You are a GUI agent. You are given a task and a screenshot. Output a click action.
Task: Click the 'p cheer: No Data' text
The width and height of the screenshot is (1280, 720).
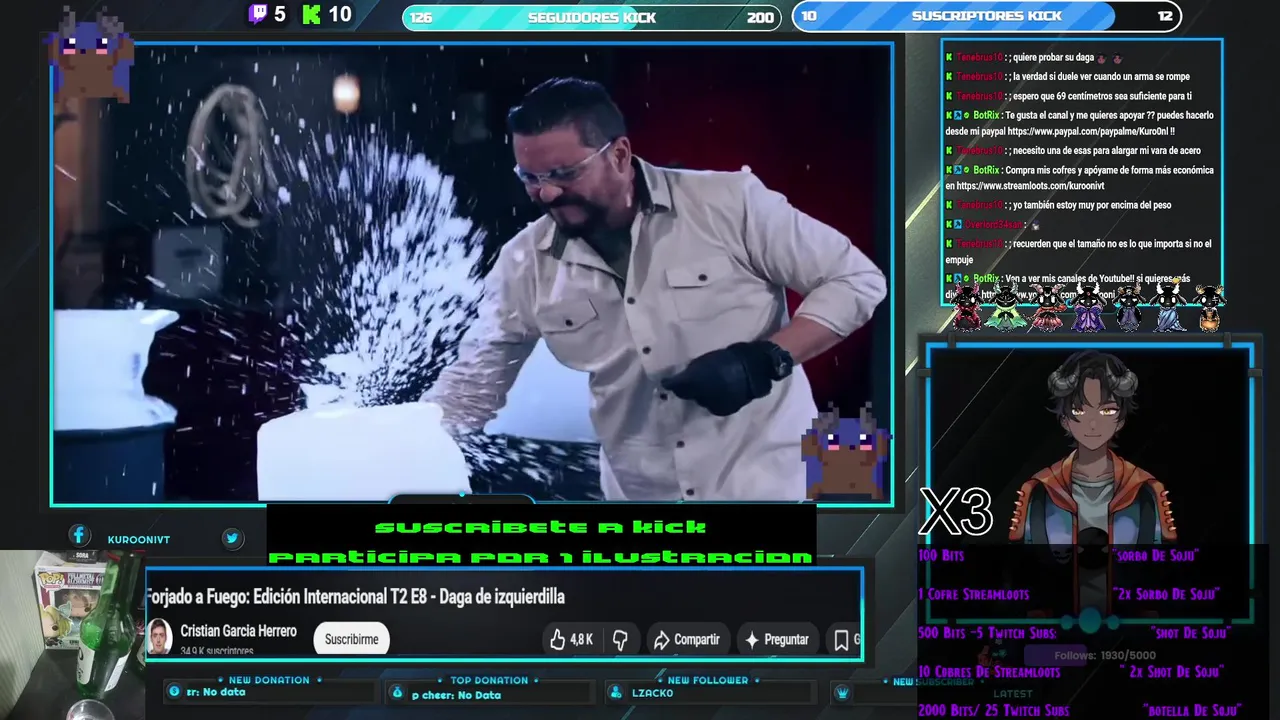click(x=456, y=695)
